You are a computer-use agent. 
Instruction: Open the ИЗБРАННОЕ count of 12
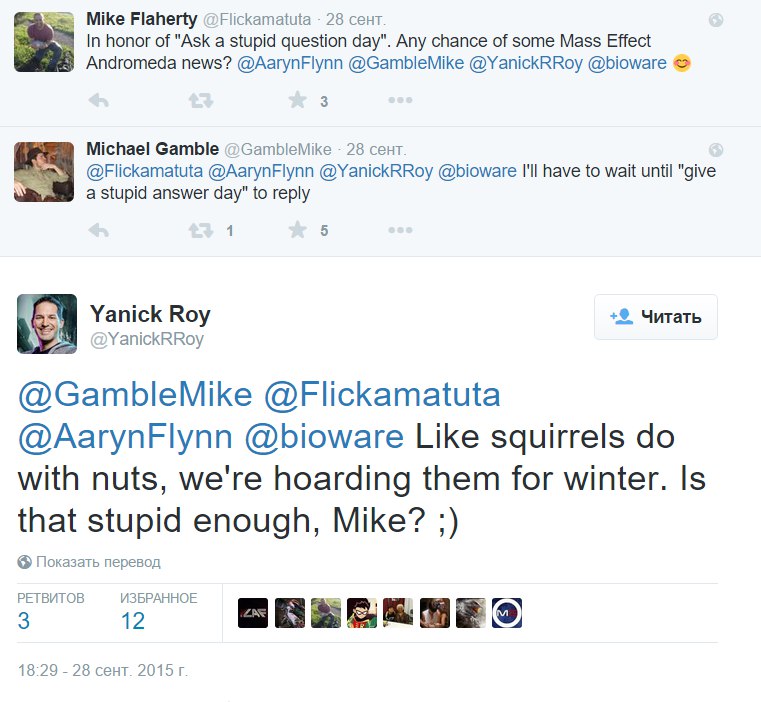click(x=132, y=620)
